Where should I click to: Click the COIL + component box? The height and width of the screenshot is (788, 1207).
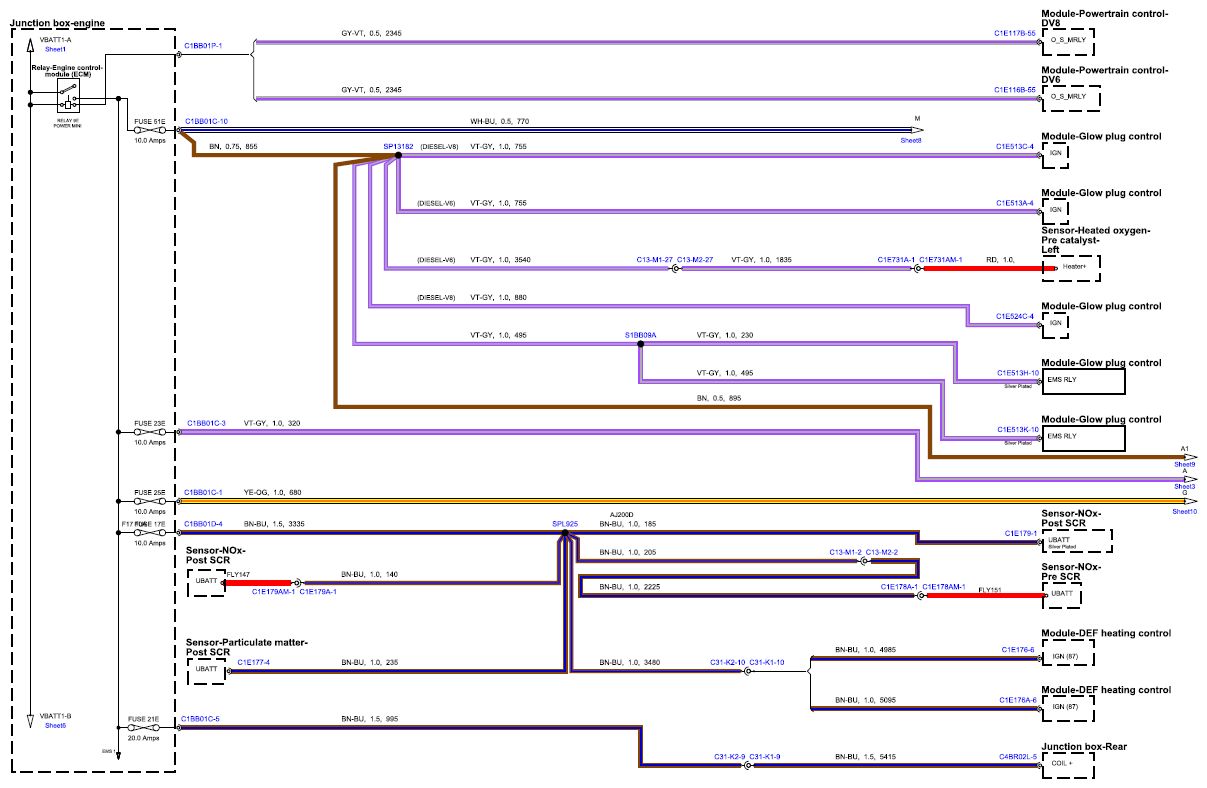[x=1068, y=766]
